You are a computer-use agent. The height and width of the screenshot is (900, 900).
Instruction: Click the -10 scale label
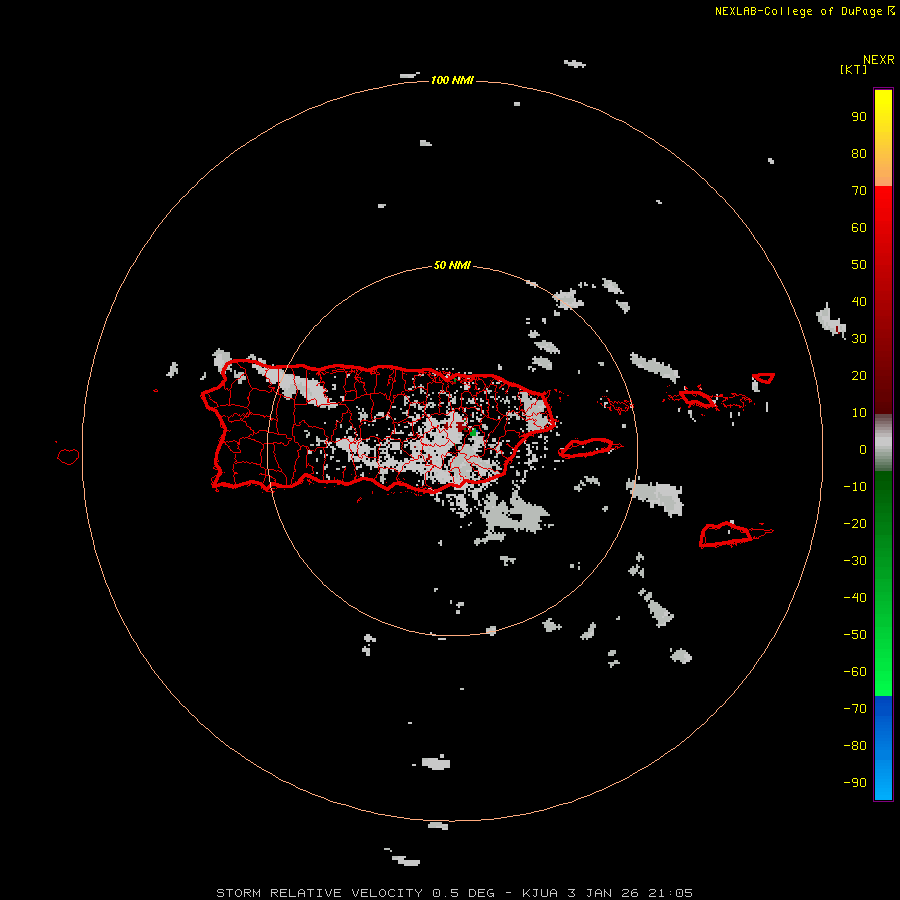tap(855, 487)
